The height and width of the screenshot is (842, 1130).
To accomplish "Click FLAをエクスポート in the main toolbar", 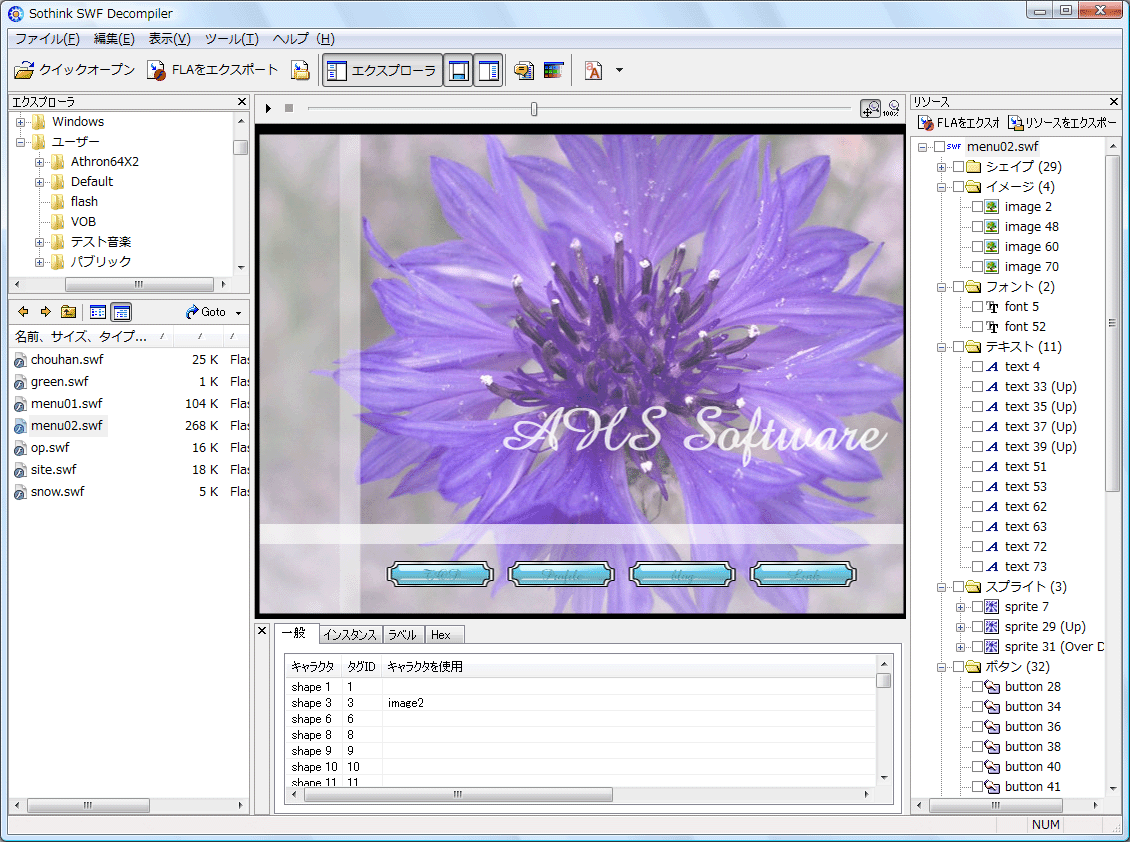I will pos(212,70).
